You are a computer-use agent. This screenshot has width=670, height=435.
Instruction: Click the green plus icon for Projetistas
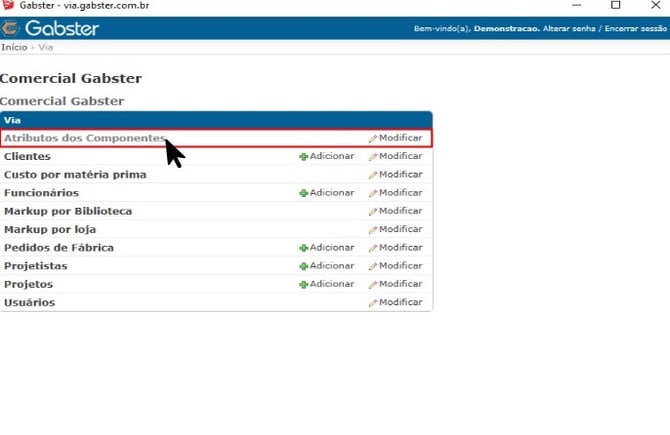pyautogui.click(x=304, y=266)
